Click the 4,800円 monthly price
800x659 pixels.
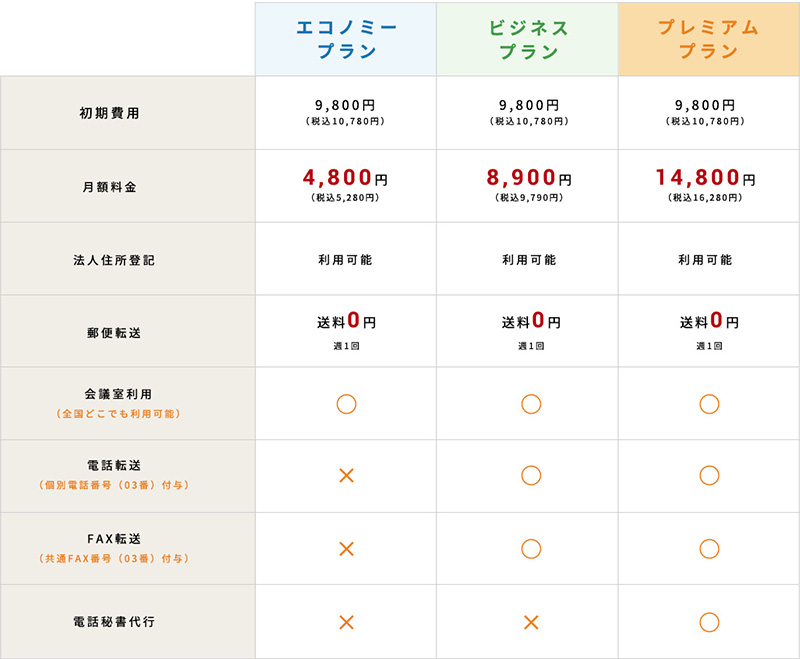click(x=345, y=178)
